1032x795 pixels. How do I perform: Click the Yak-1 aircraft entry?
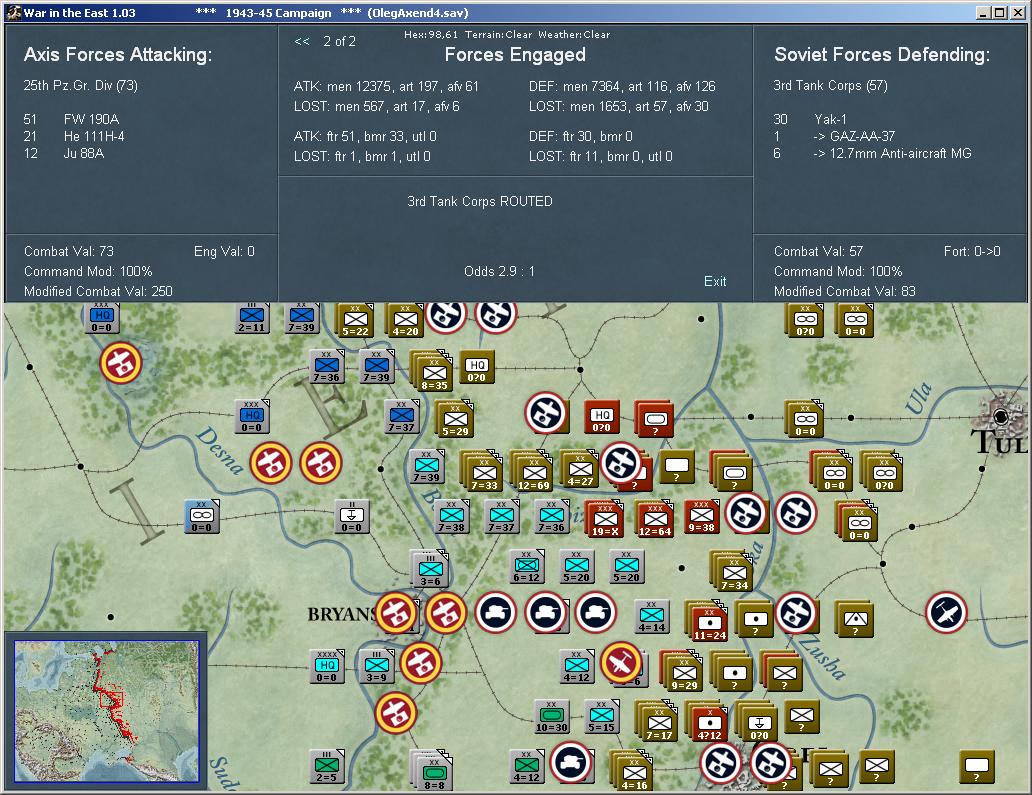click(831, 119)
